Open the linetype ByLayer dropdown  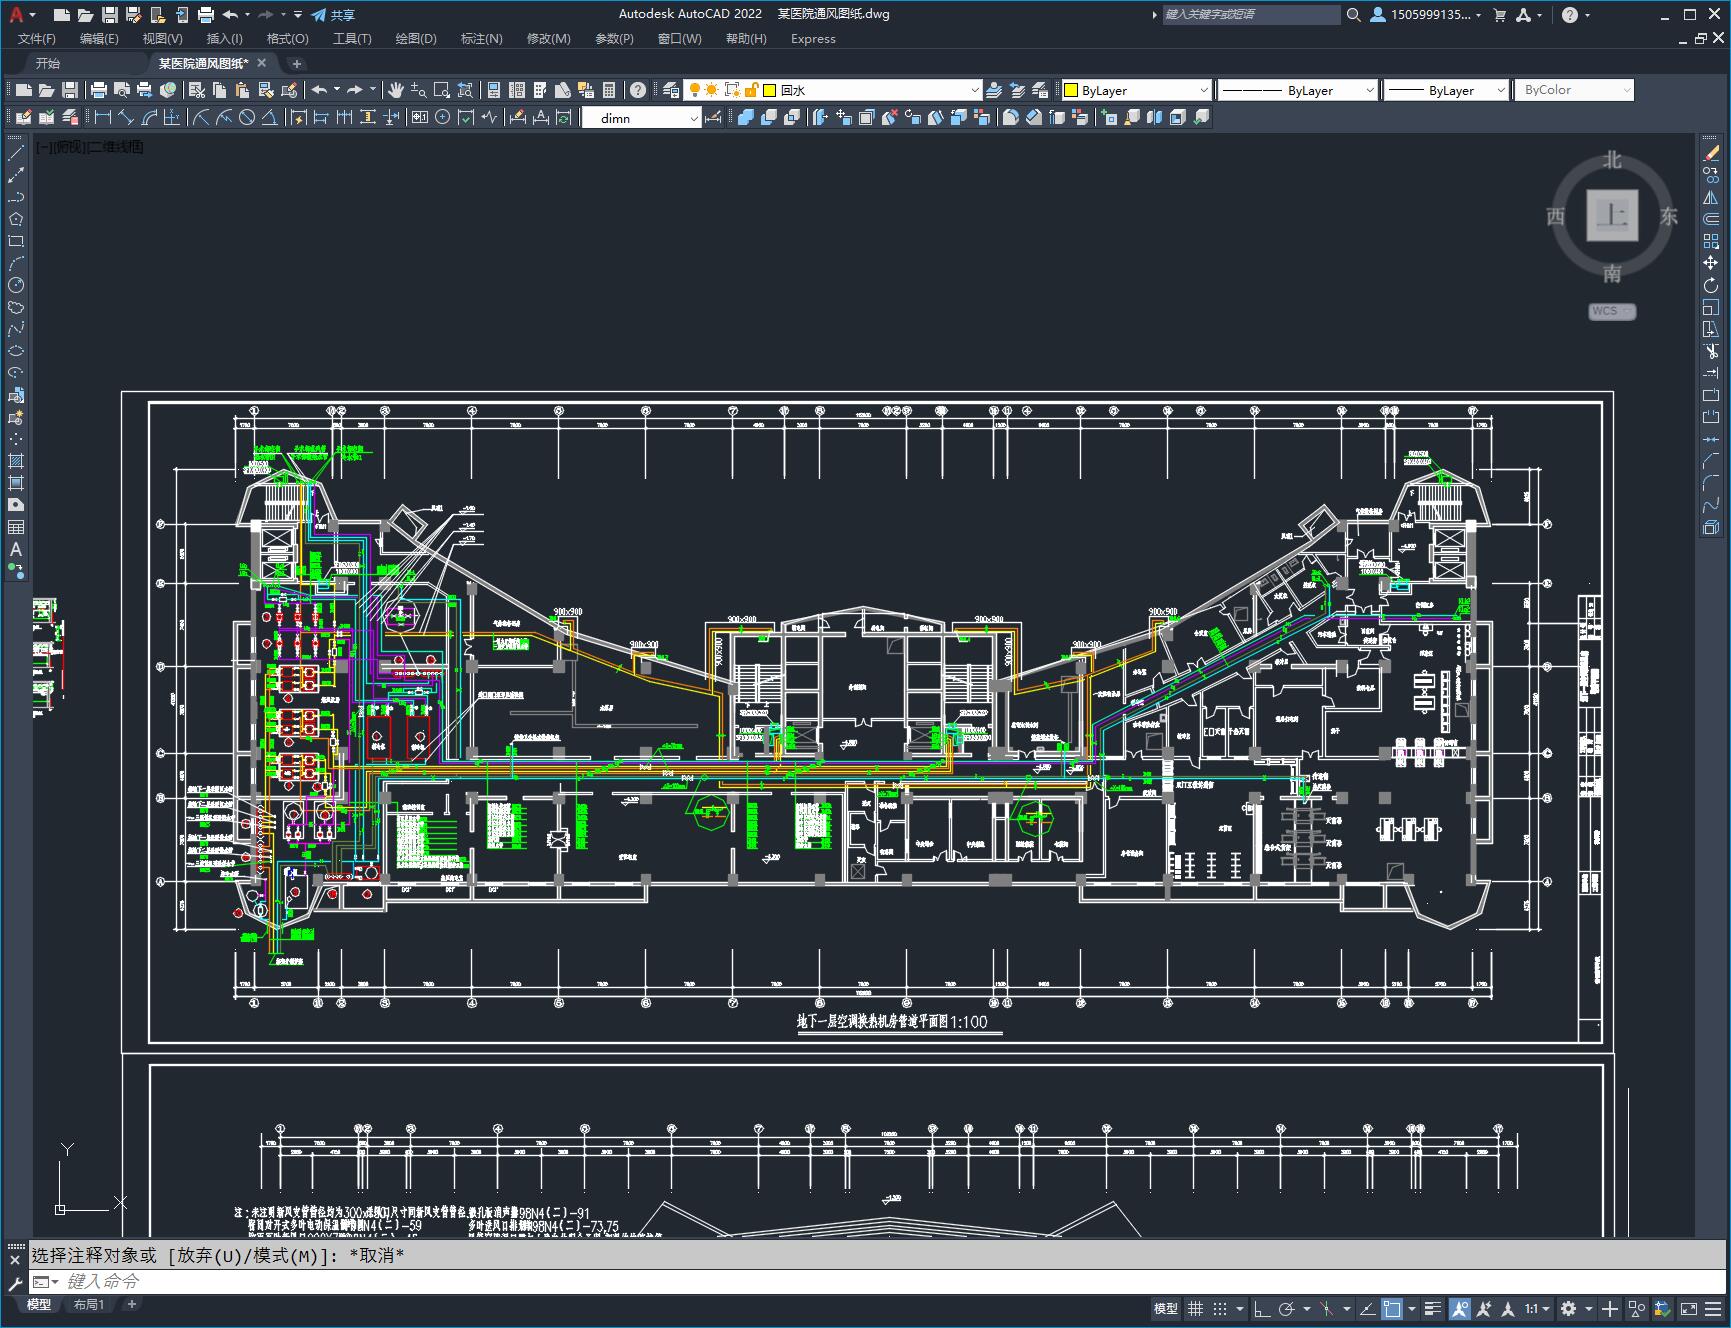pos(1297,90)
